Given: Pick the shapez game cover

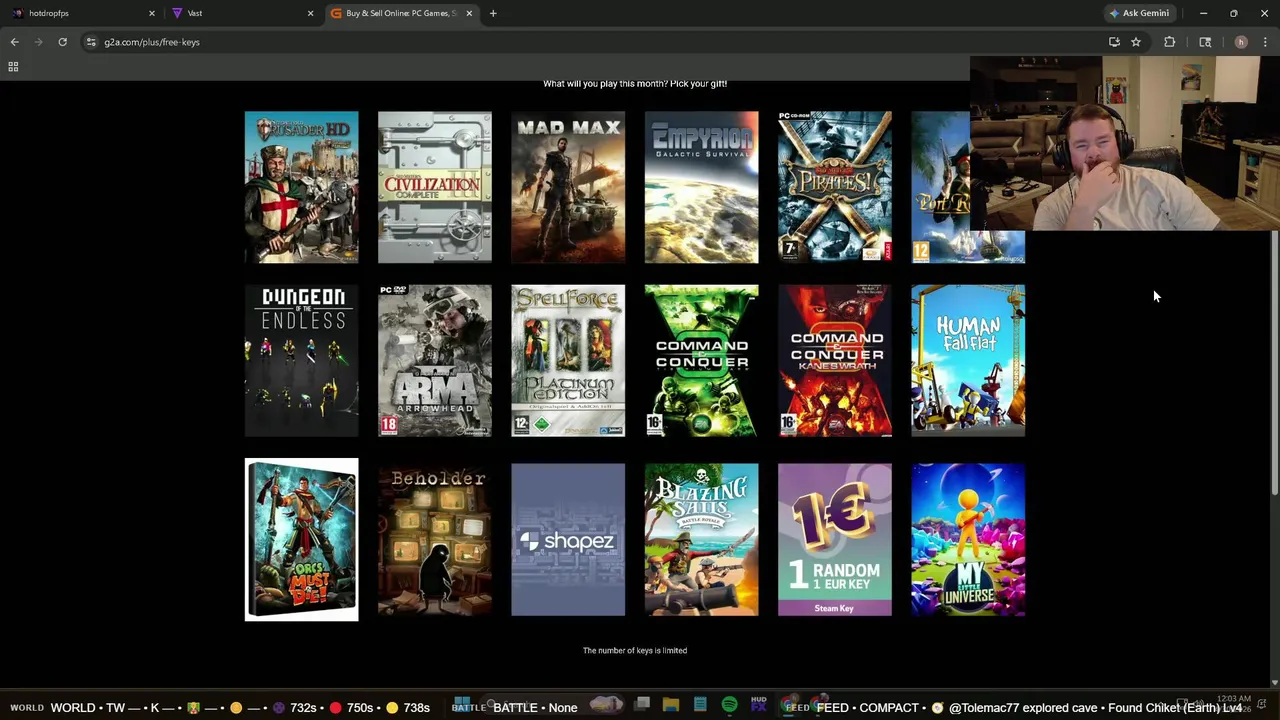Looking at the screenshot, I should (x=568, y=539).
